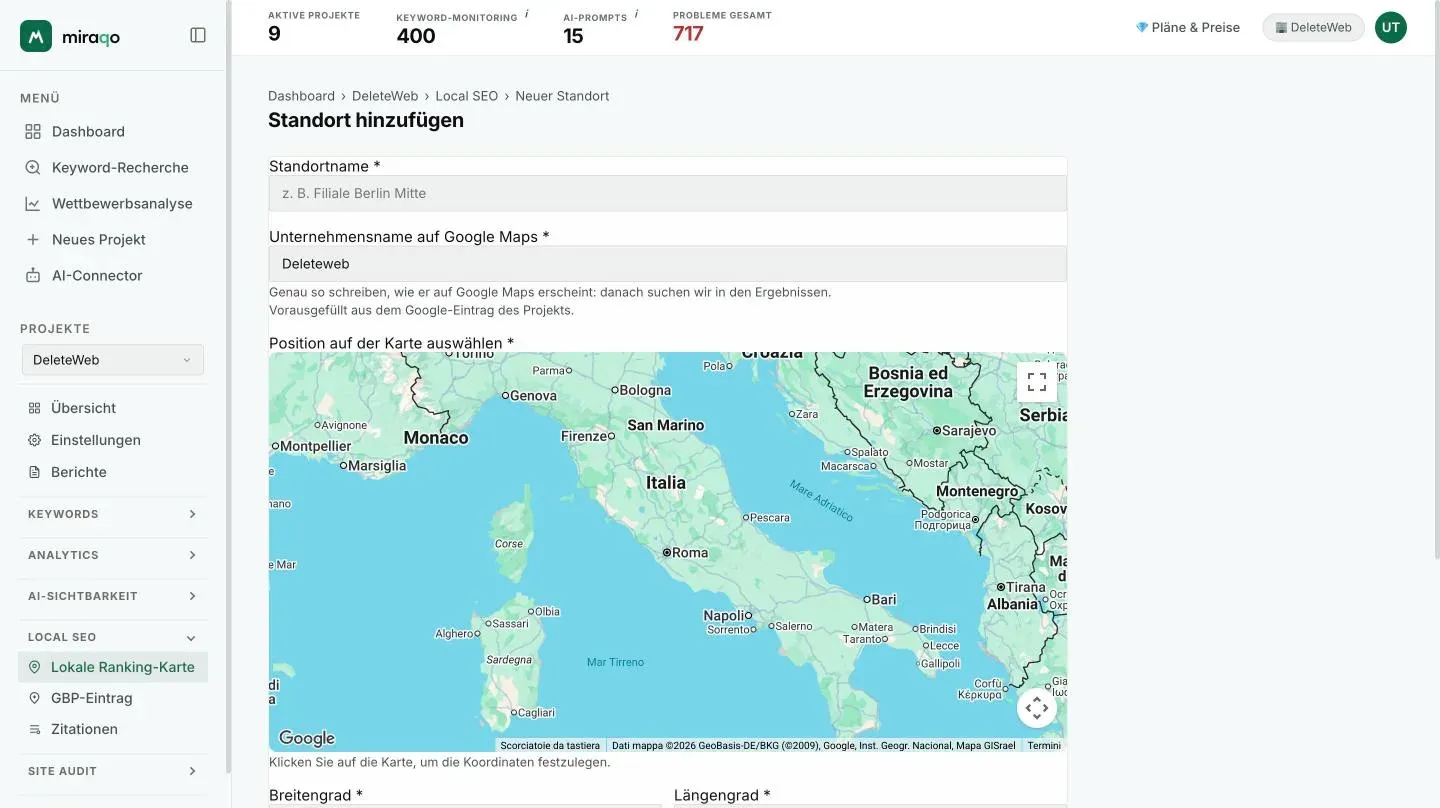This screenshot has width=1440, height=808.
Task: Open Dashboard in the sidebar menu
Action: point(112,131)
